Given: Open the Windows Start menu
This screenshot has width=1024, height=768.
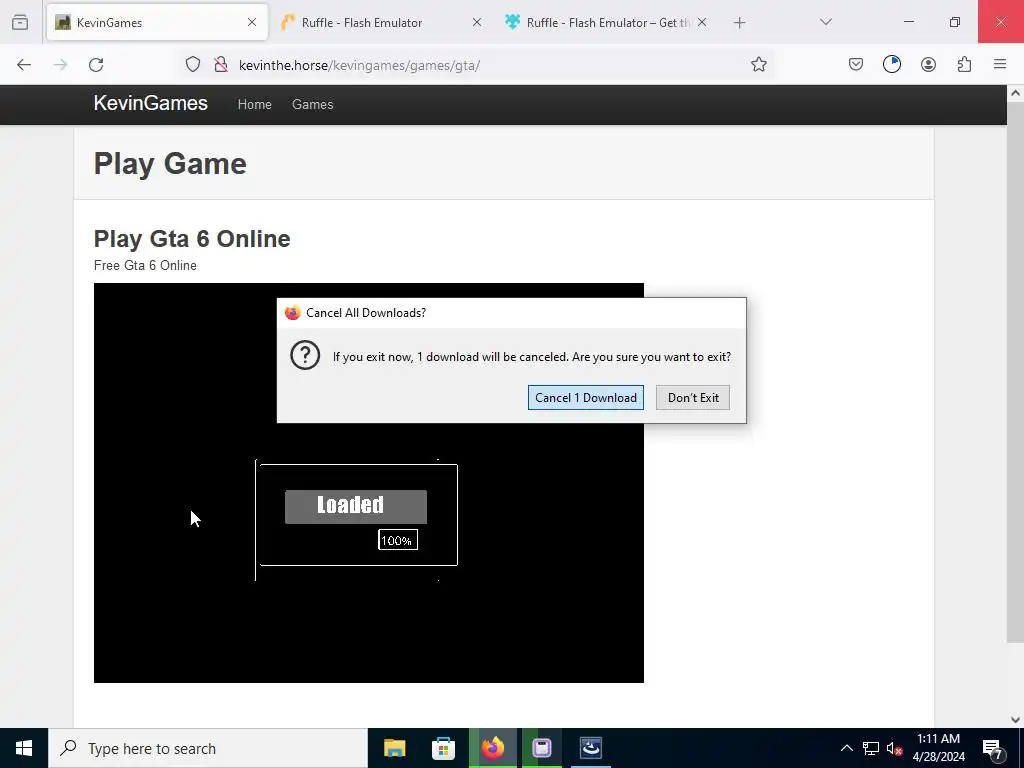Looking at the screenshot, I should 24,748.
